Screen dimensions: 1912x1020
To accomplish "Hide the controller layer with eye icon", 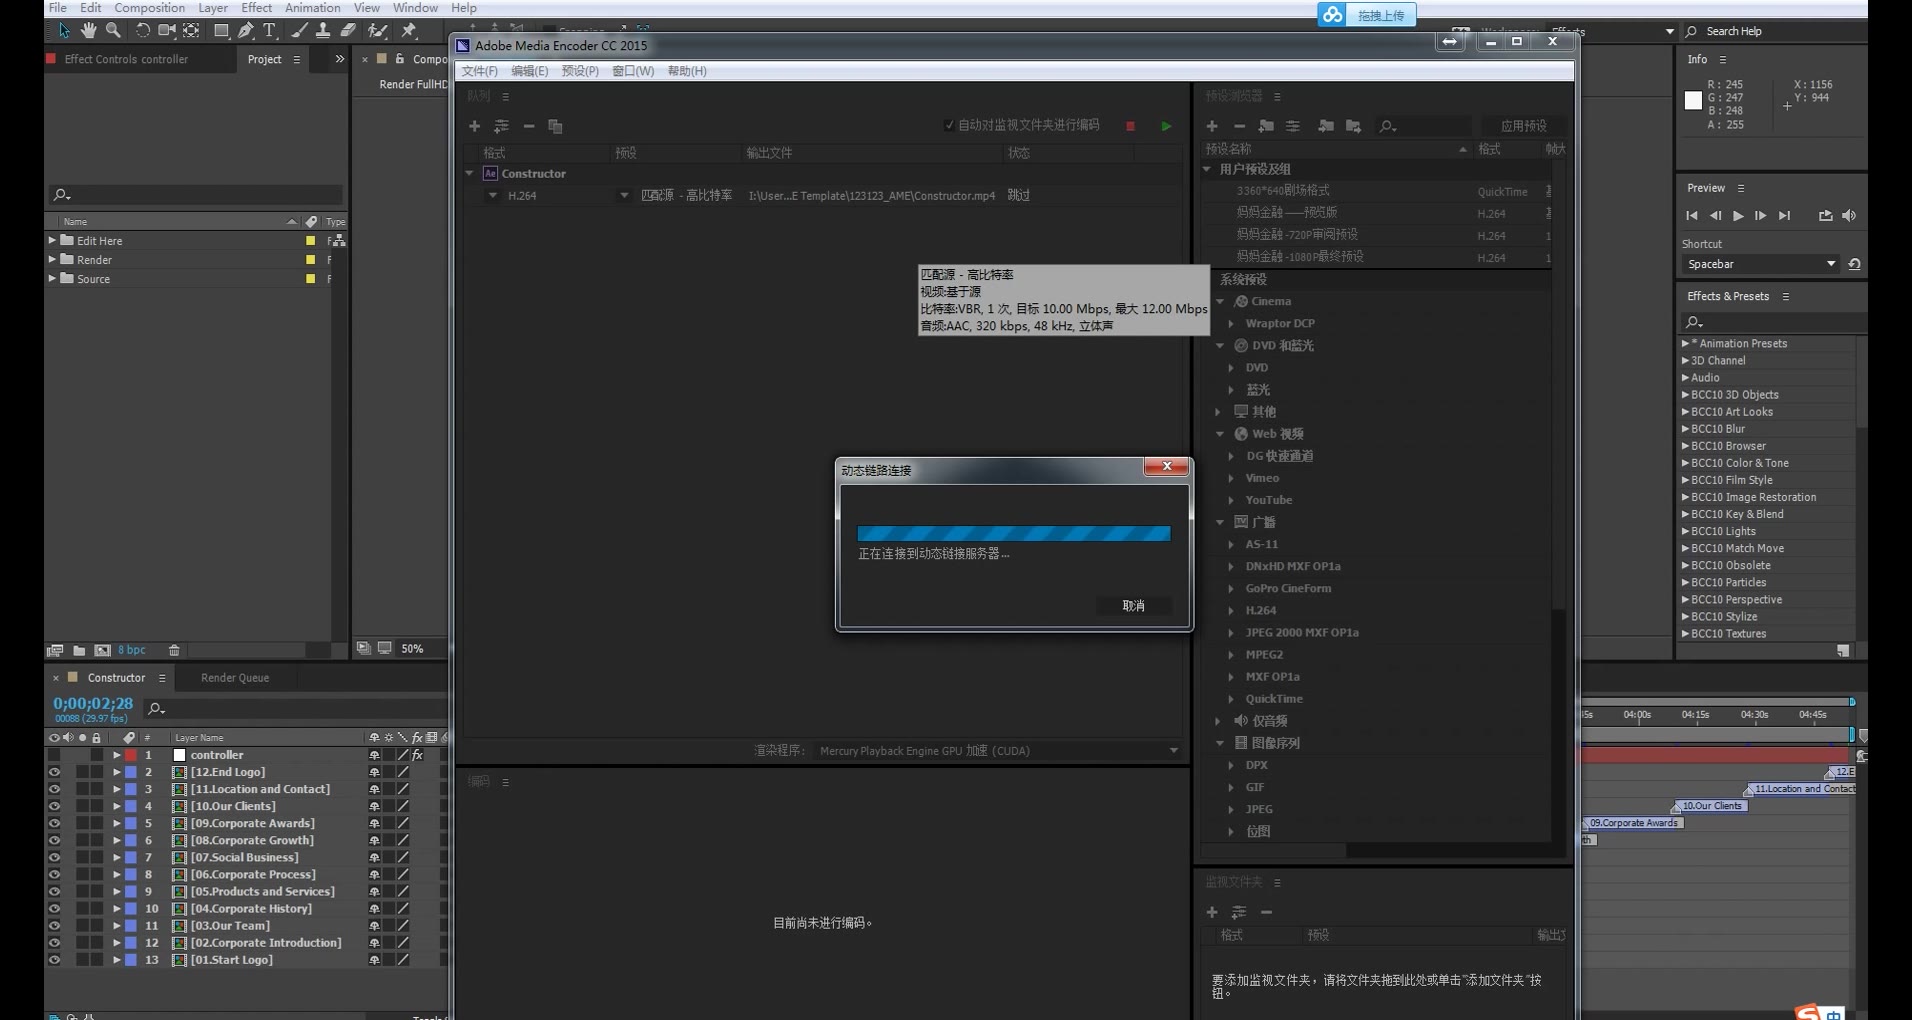I will 54,755.
